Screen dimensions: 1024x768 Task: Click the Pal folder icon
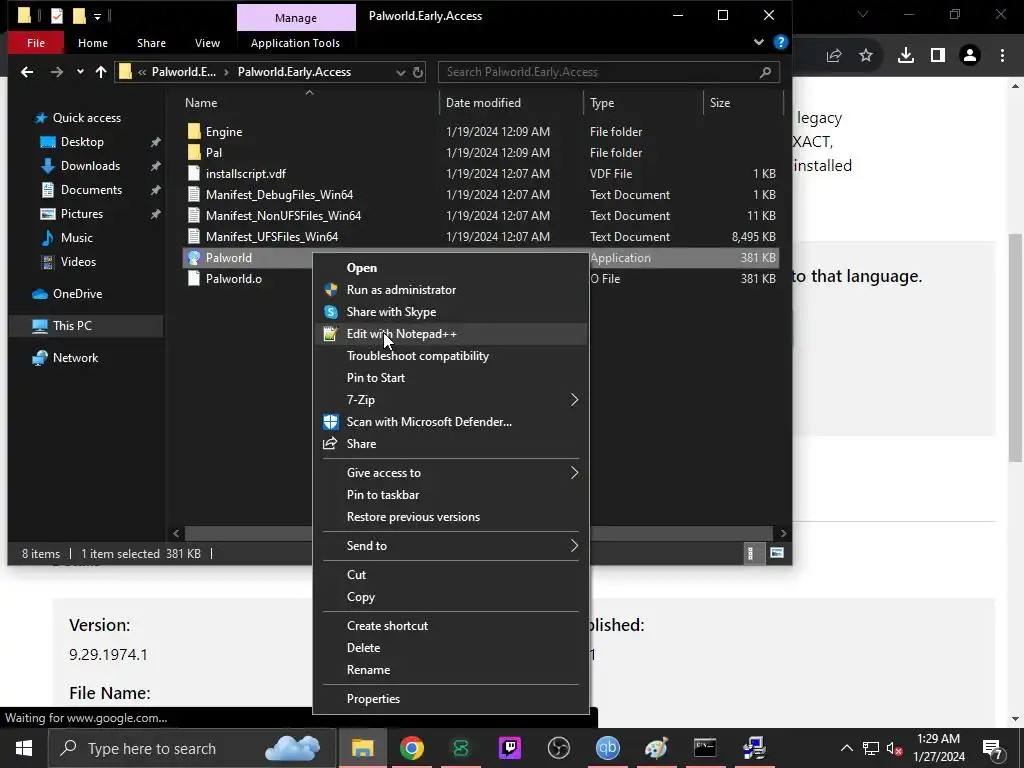point(193,152)
